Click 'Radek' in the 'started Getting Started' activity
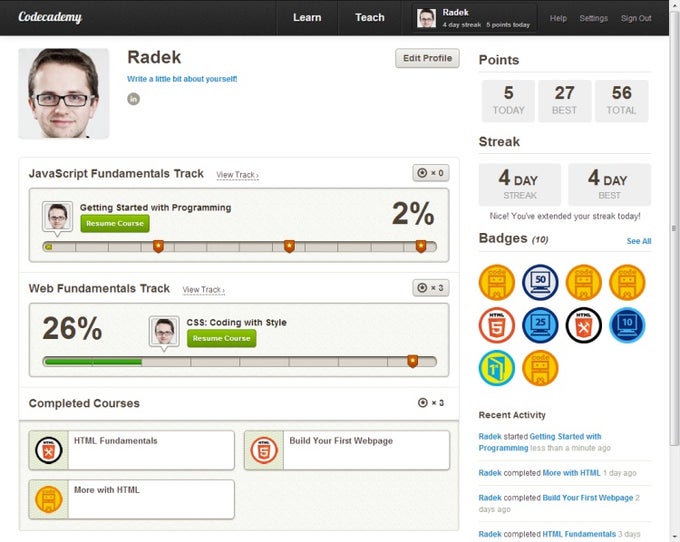The height and width of the screenshot is (542, 680). tap(490, 437)
